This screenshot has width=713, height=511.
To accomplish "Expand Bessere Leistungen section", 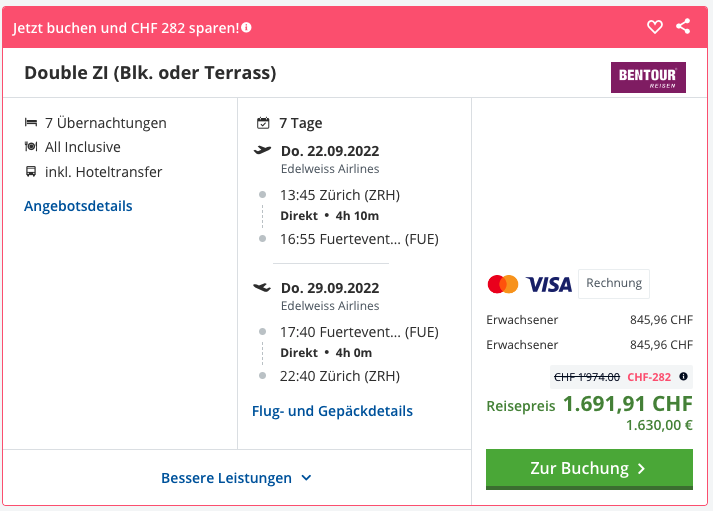I will pyautogui.click(x=237, y=478).
